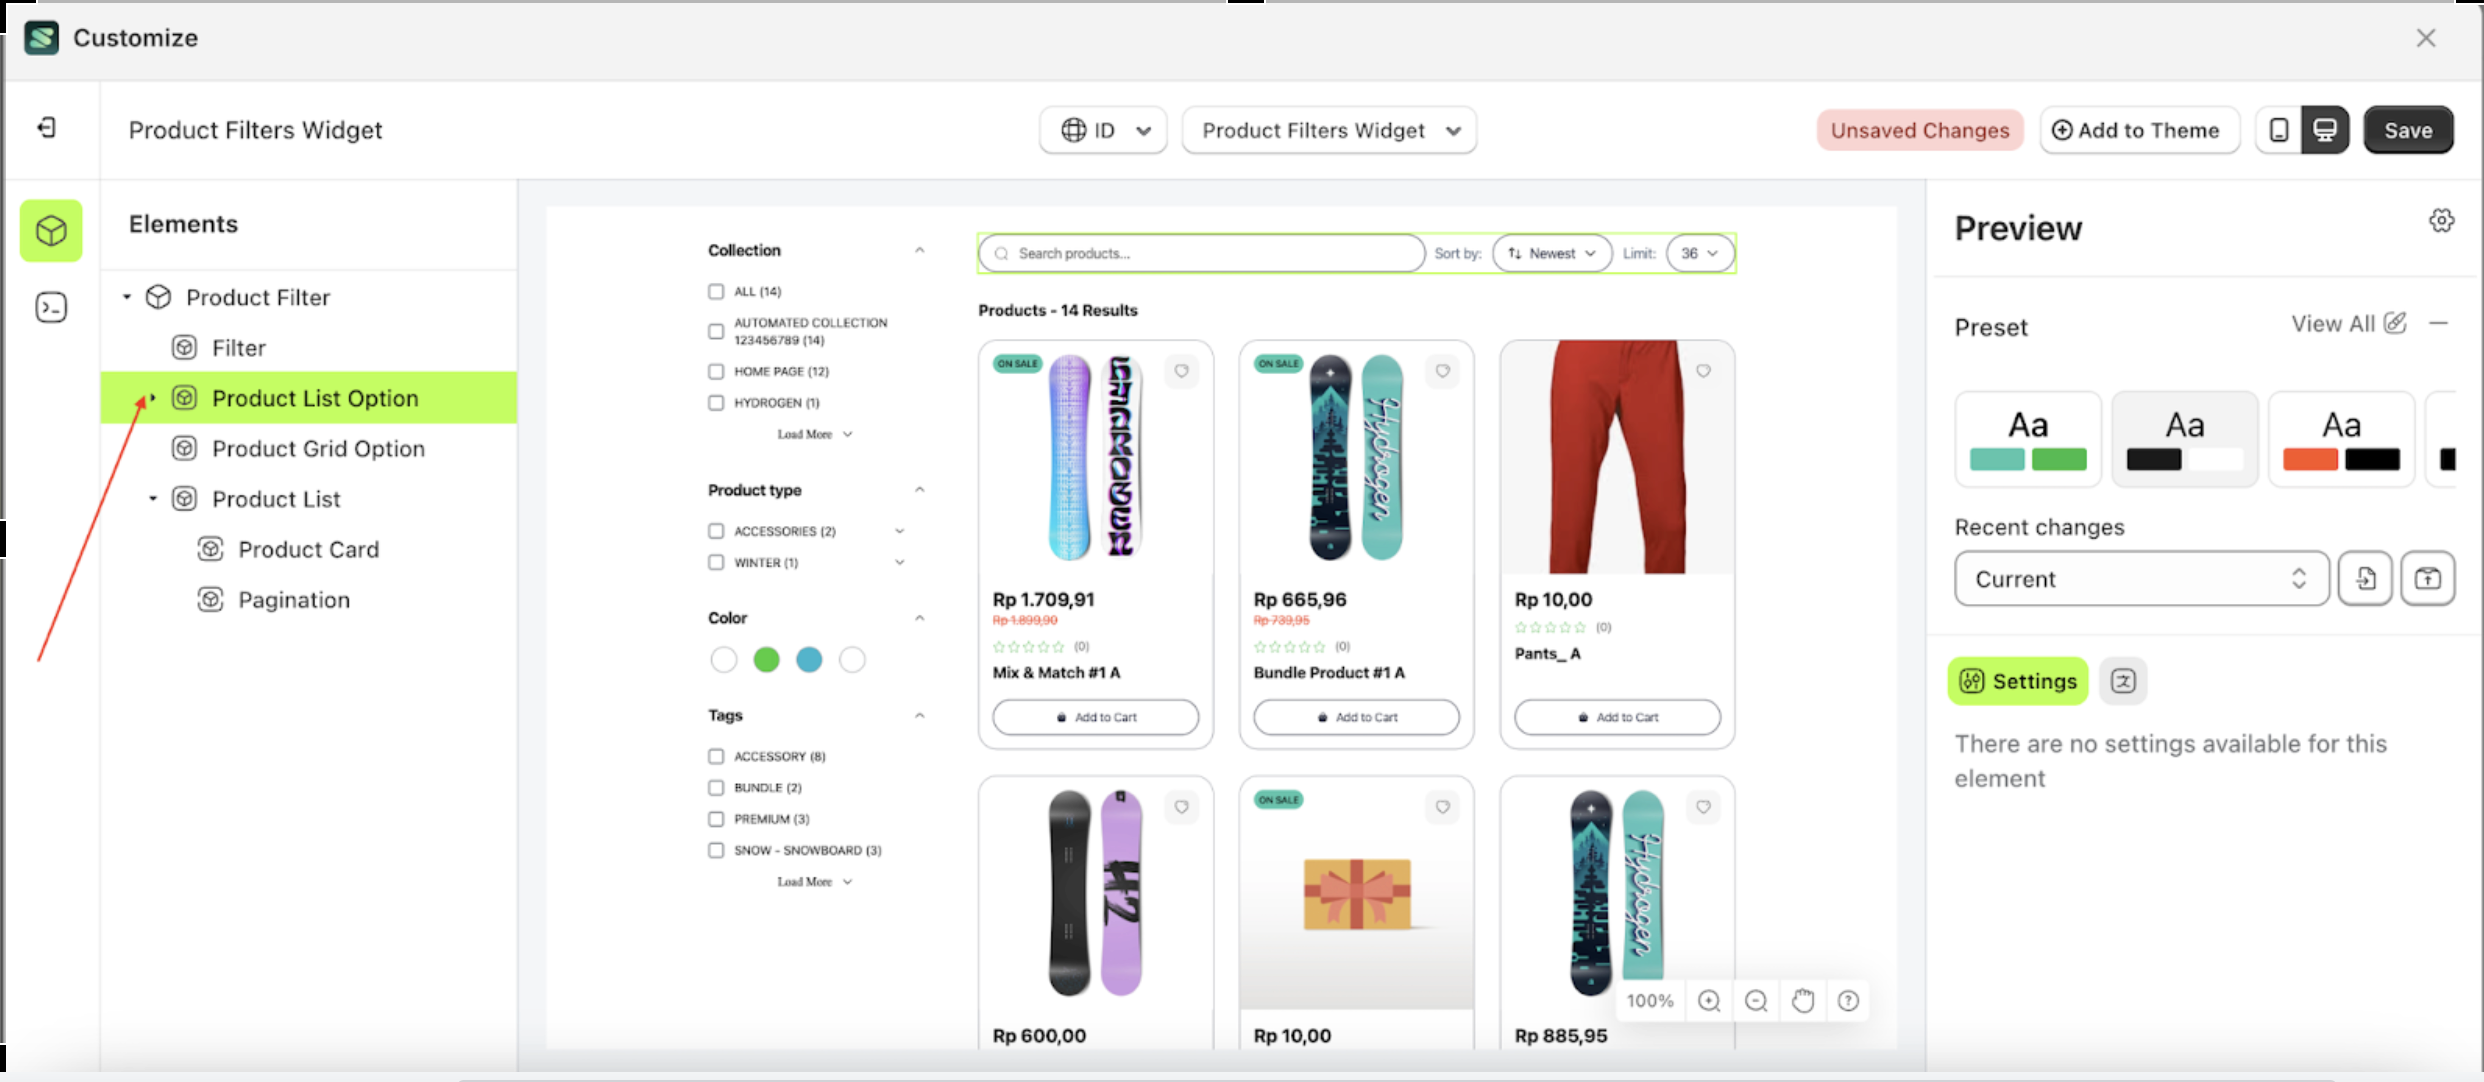This screenshot has height=1082, width=2484.
Task: Check the HOME PAGE collection checkbox
Action: pos(716,372)
